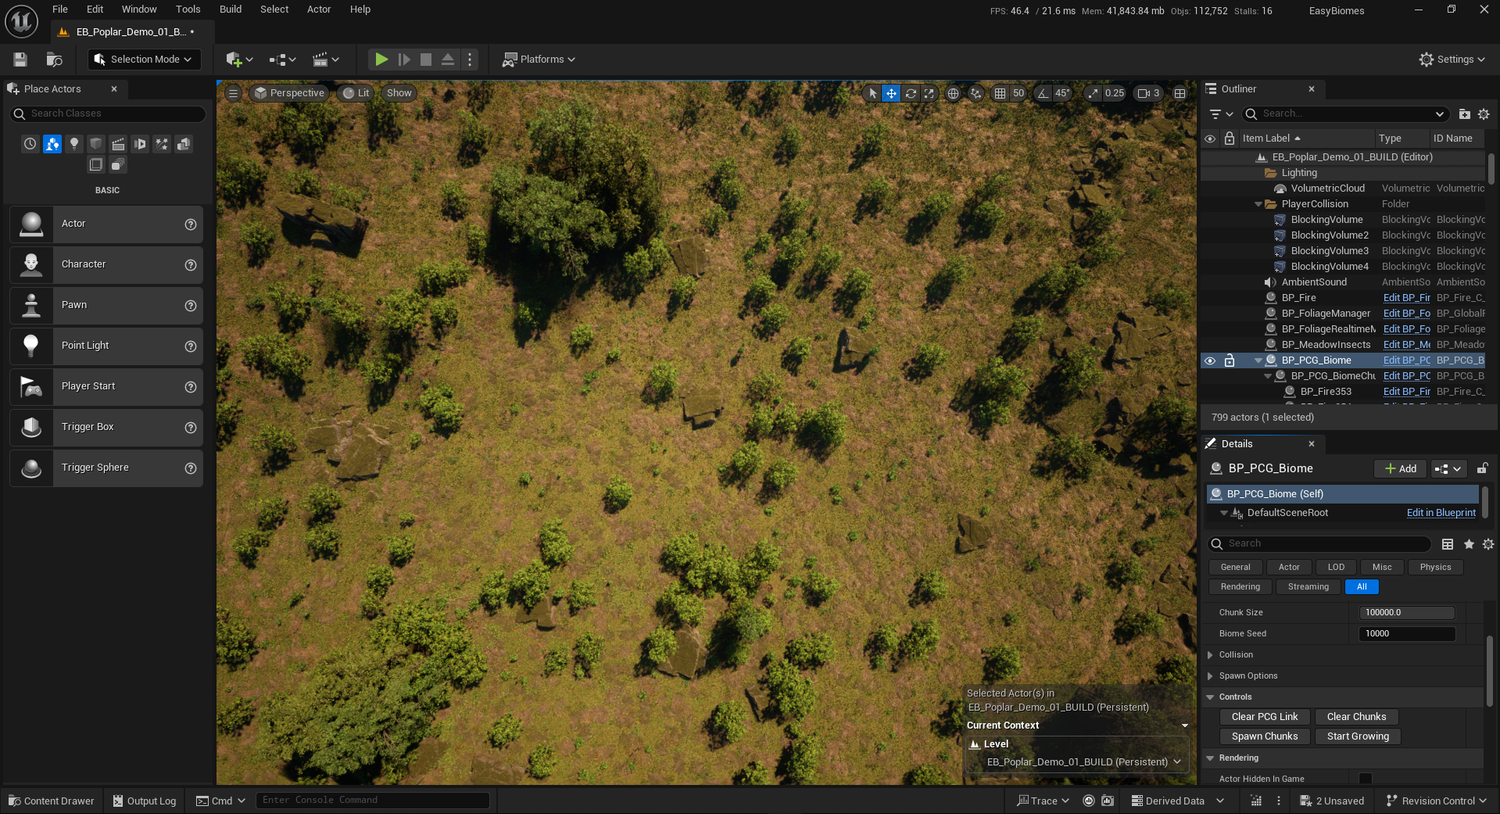1500x814 pixels.
Task: Click Edit BP_Fo link for BP_FoliageManager
Action: point(1406,313)
